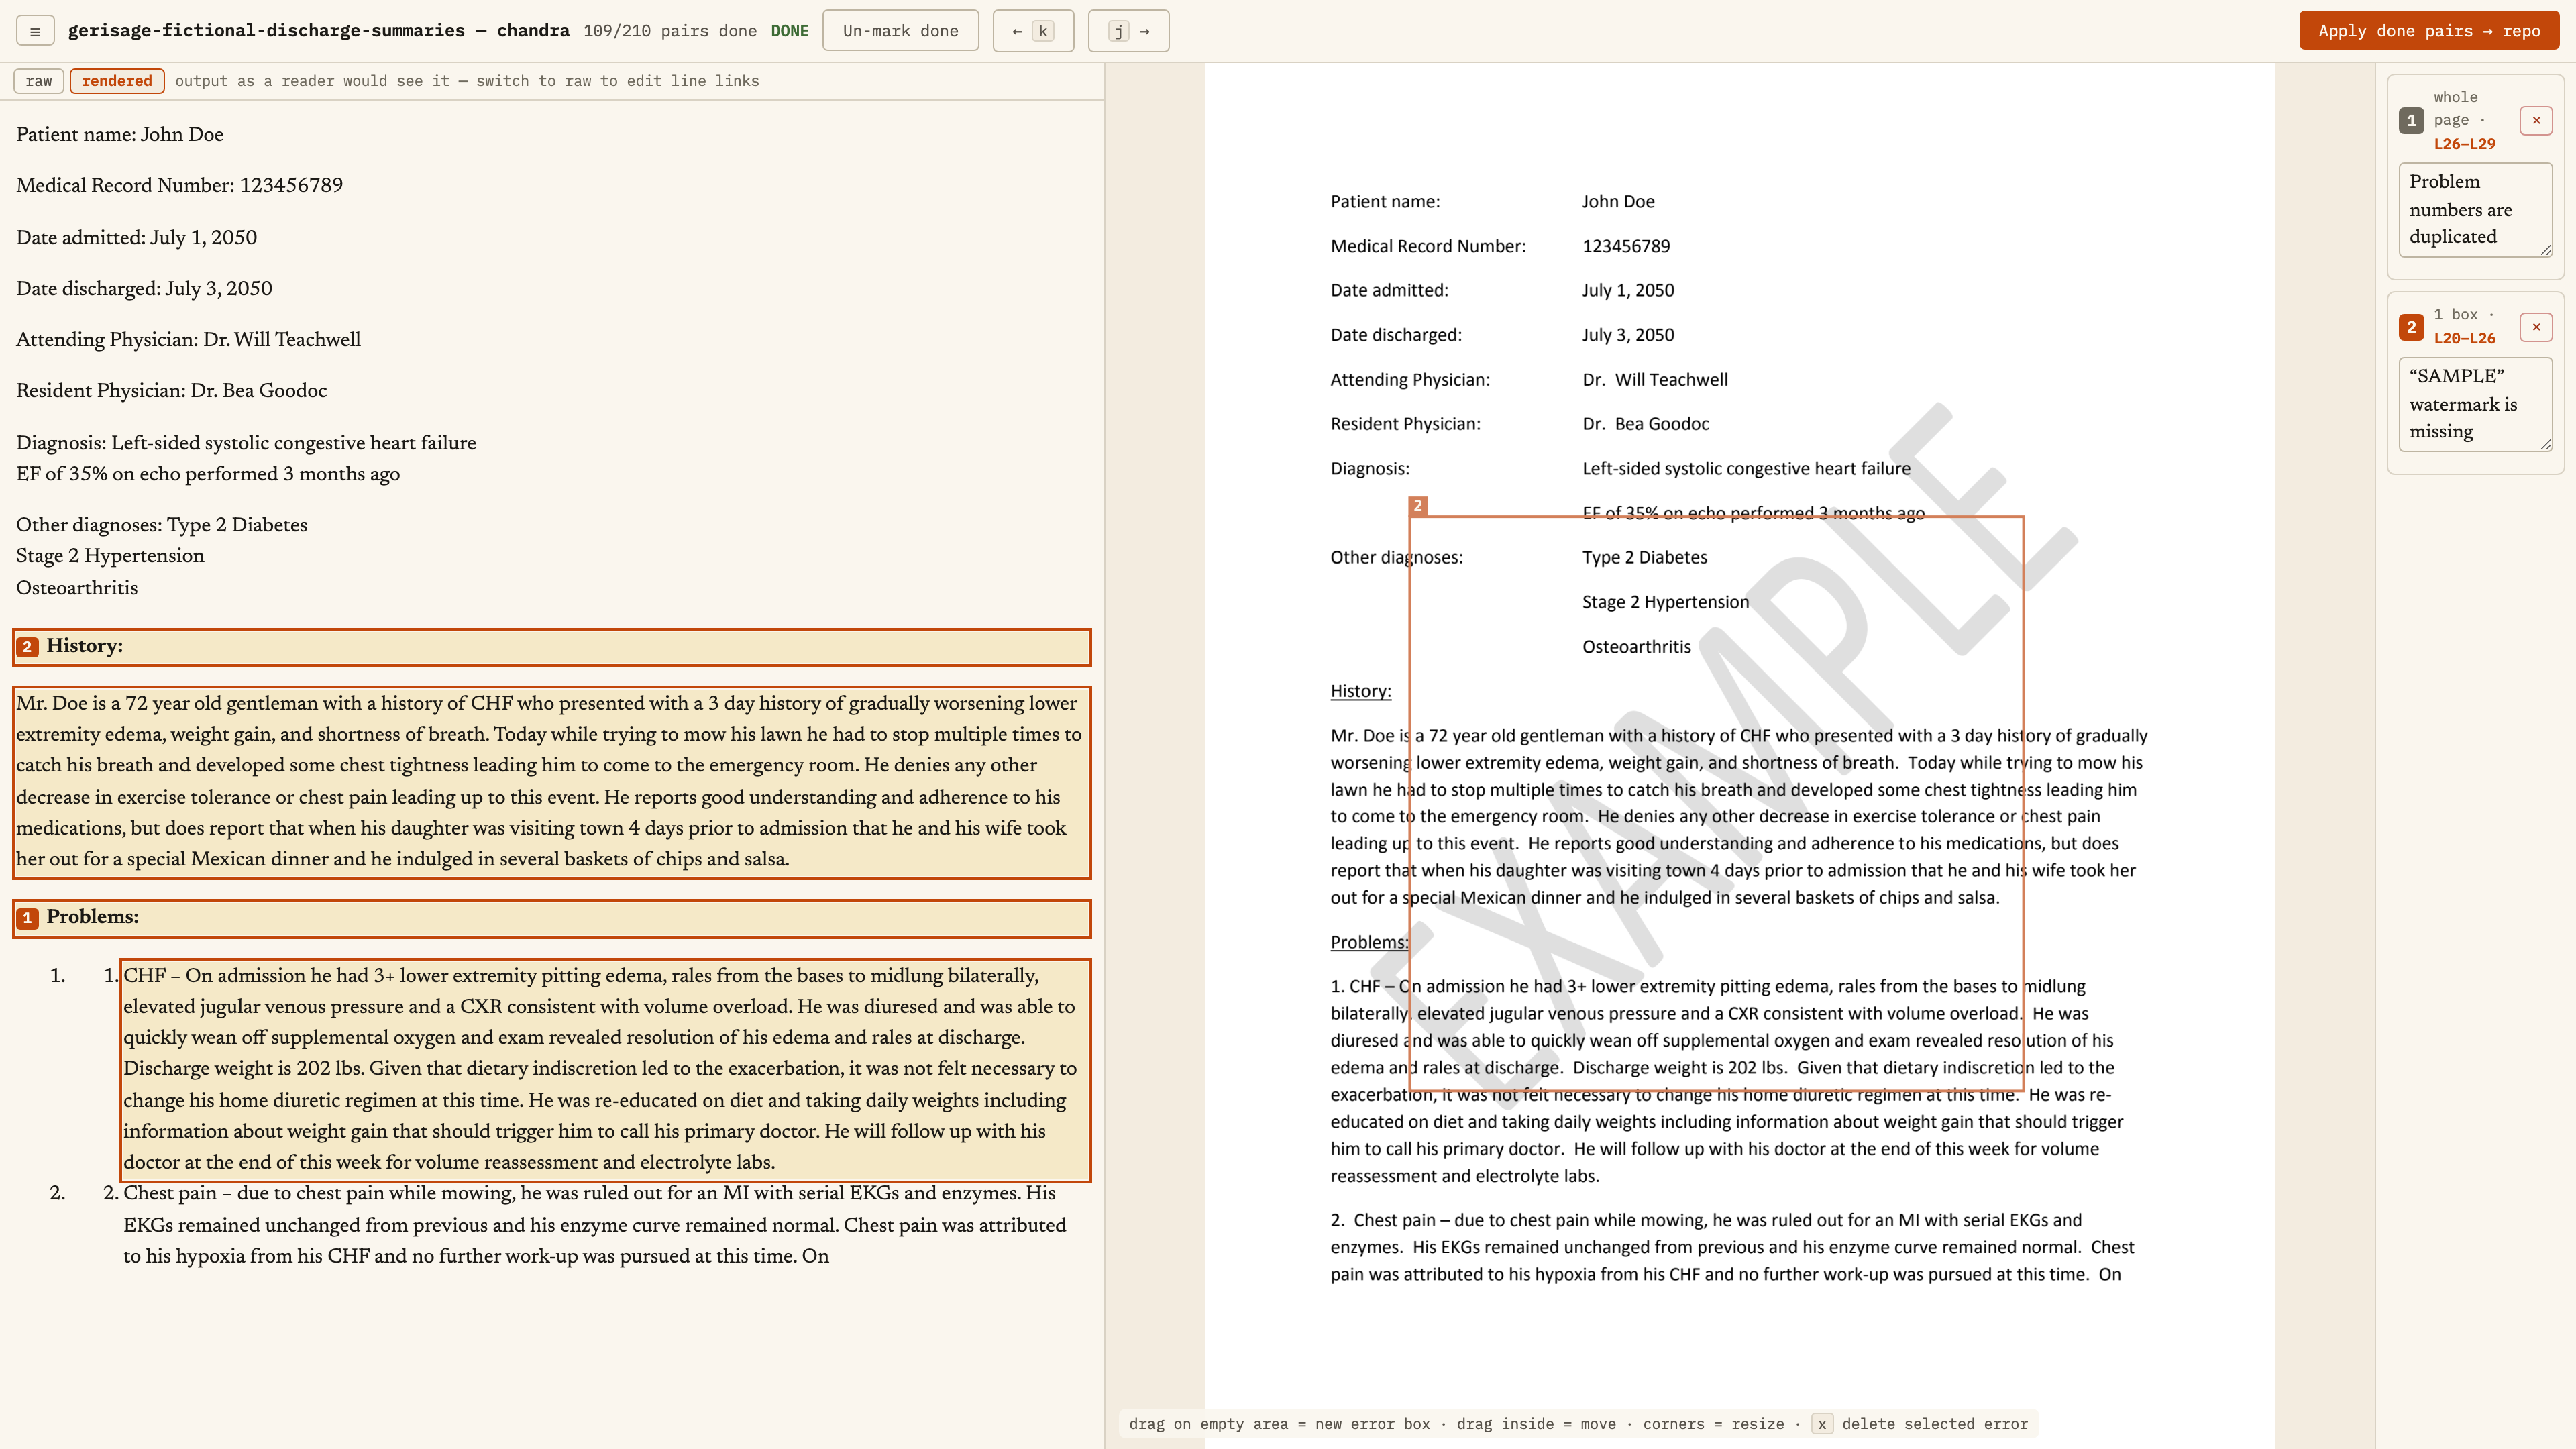Edit the "SAMPLE watermark is missing" note
The width and height of the screenshot is (2576, 1449).
(x=2475, y=404)
